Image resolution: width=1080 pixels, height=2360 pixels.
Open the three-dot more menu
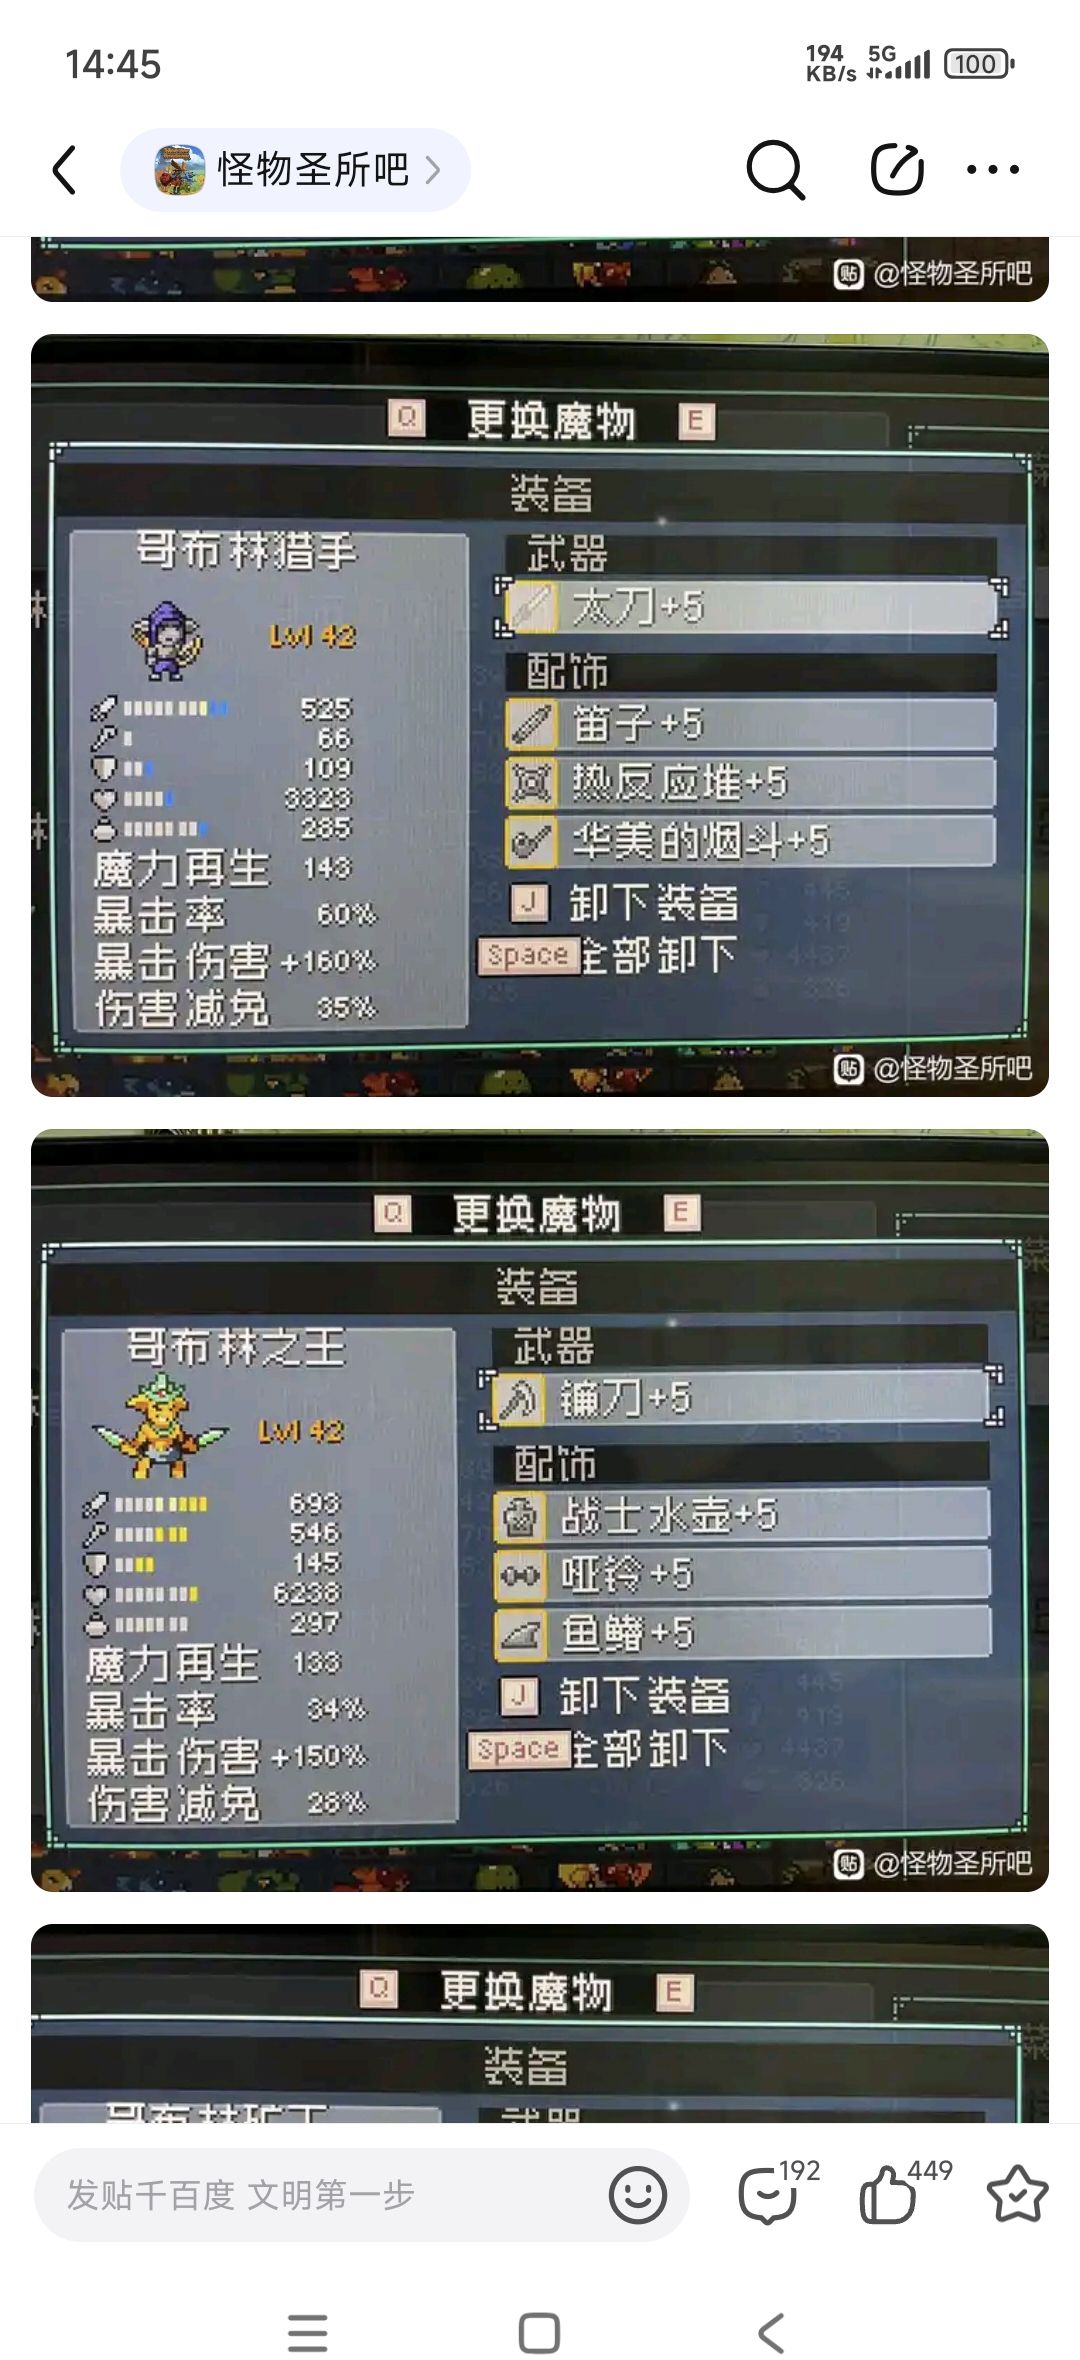coord(993,170)
